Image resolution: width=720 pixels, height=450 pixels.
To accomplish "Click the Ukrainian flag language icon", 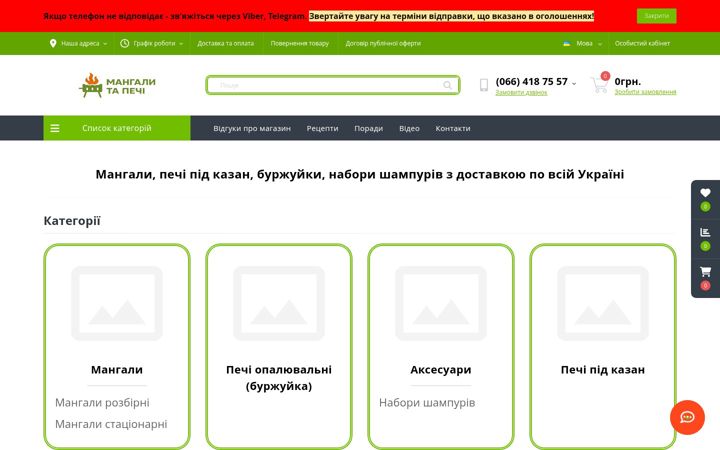I will (x=567, y=44).
